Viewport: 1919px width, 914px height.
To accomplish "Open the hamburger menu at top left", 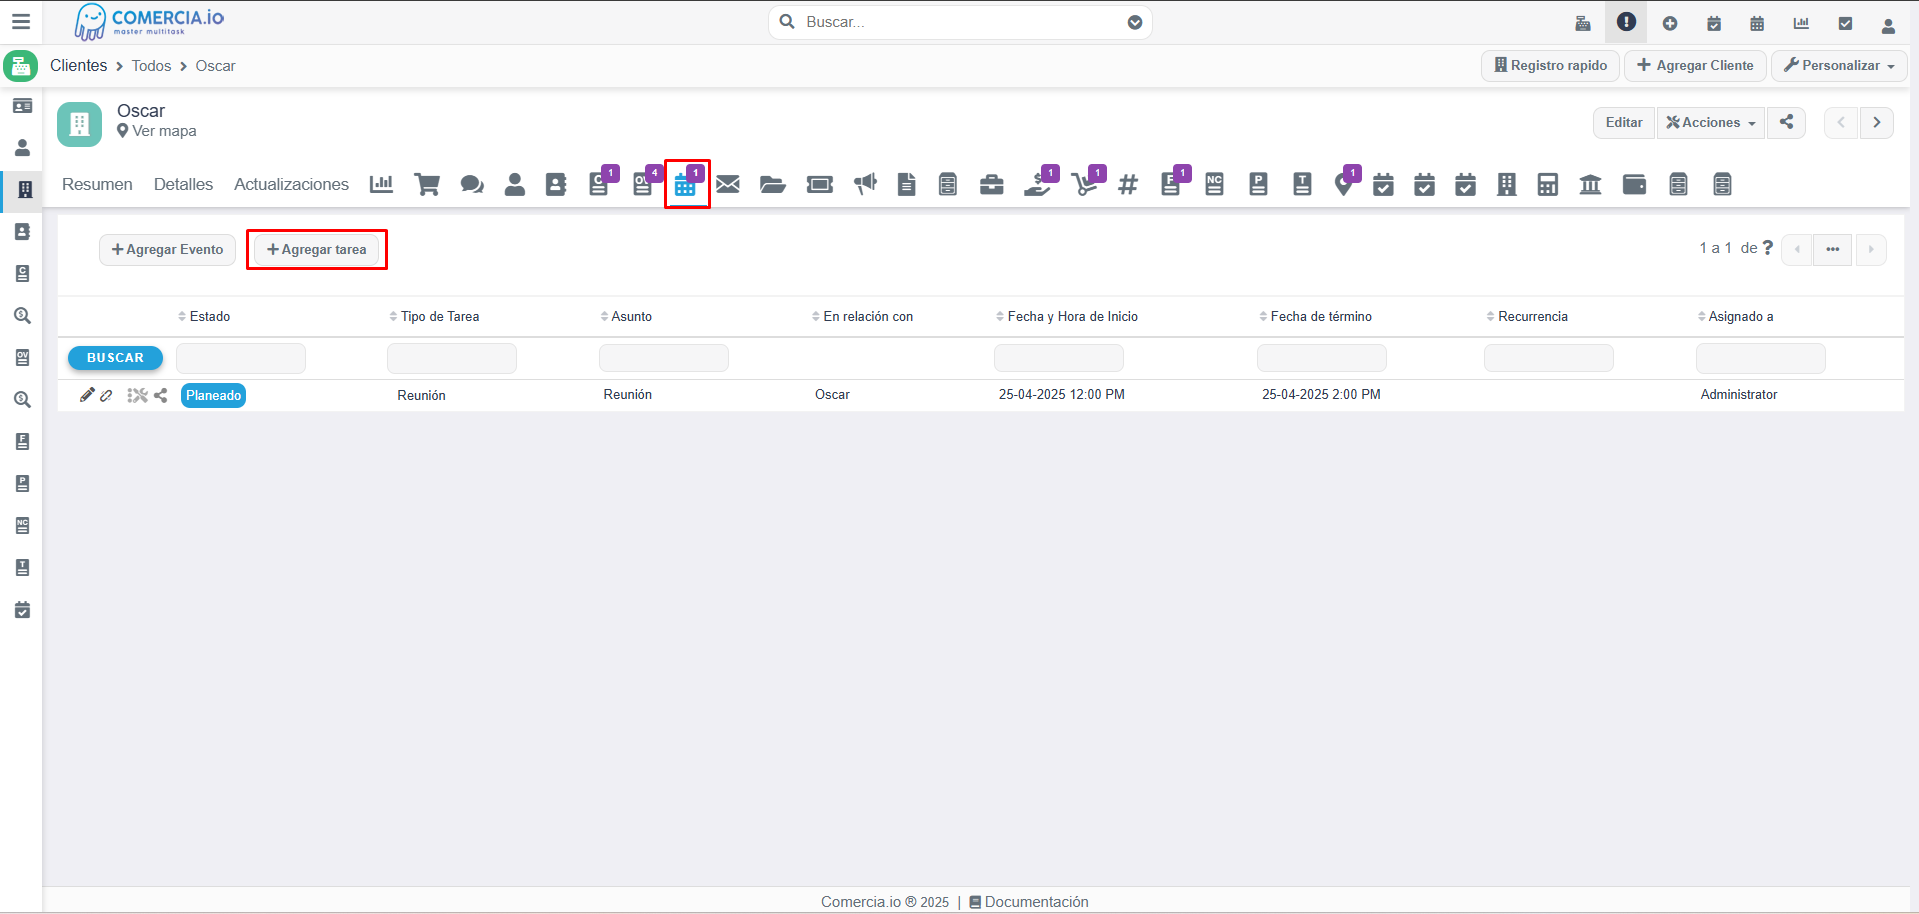I will point(21,21).
